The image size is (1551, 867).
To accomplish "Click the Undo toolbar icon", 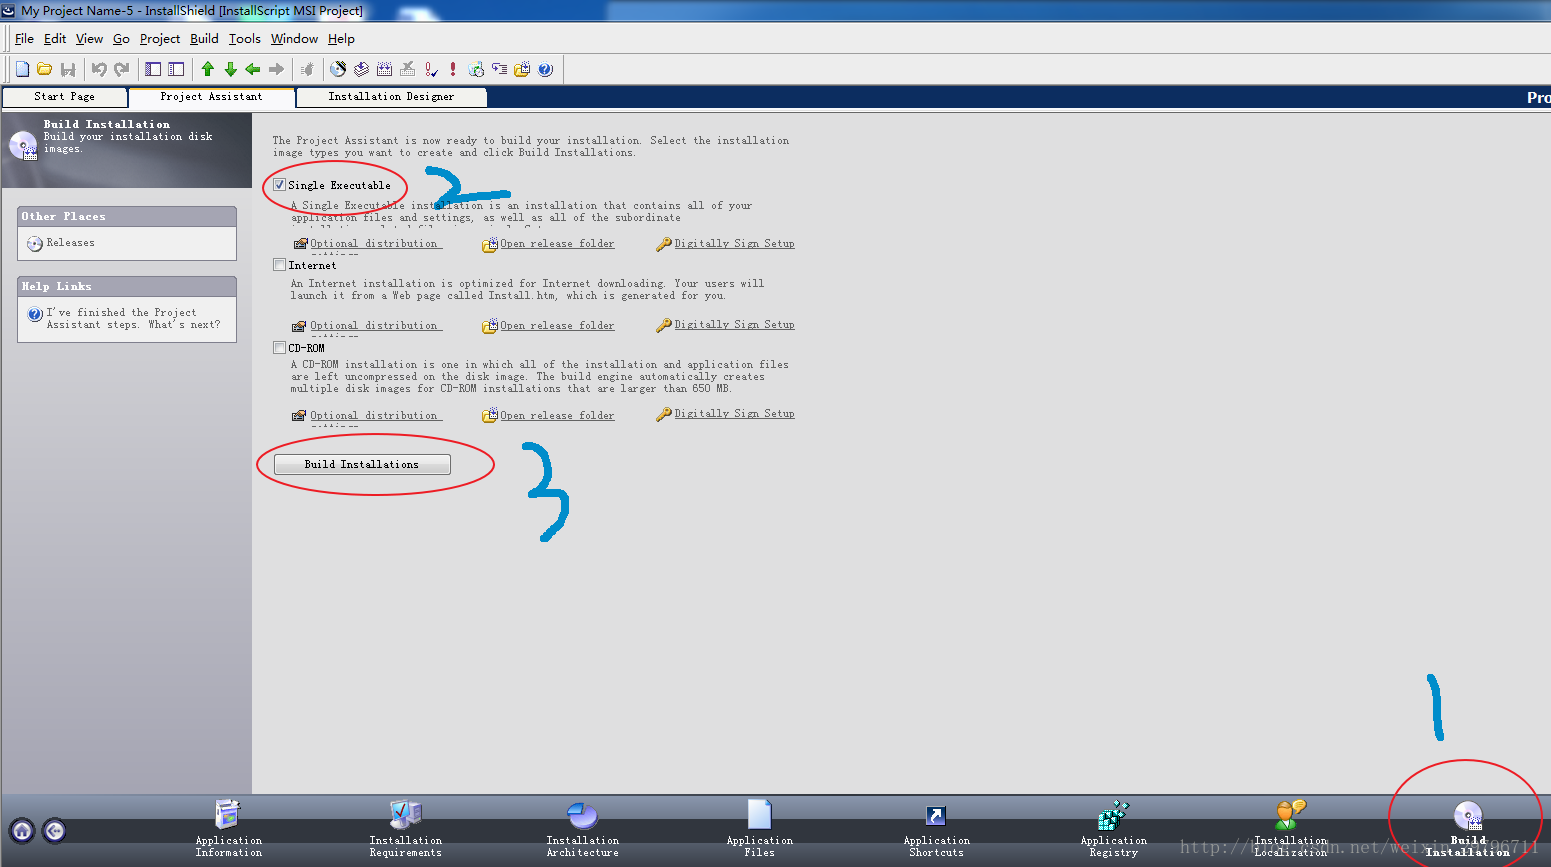I will (x=99, y=69).
